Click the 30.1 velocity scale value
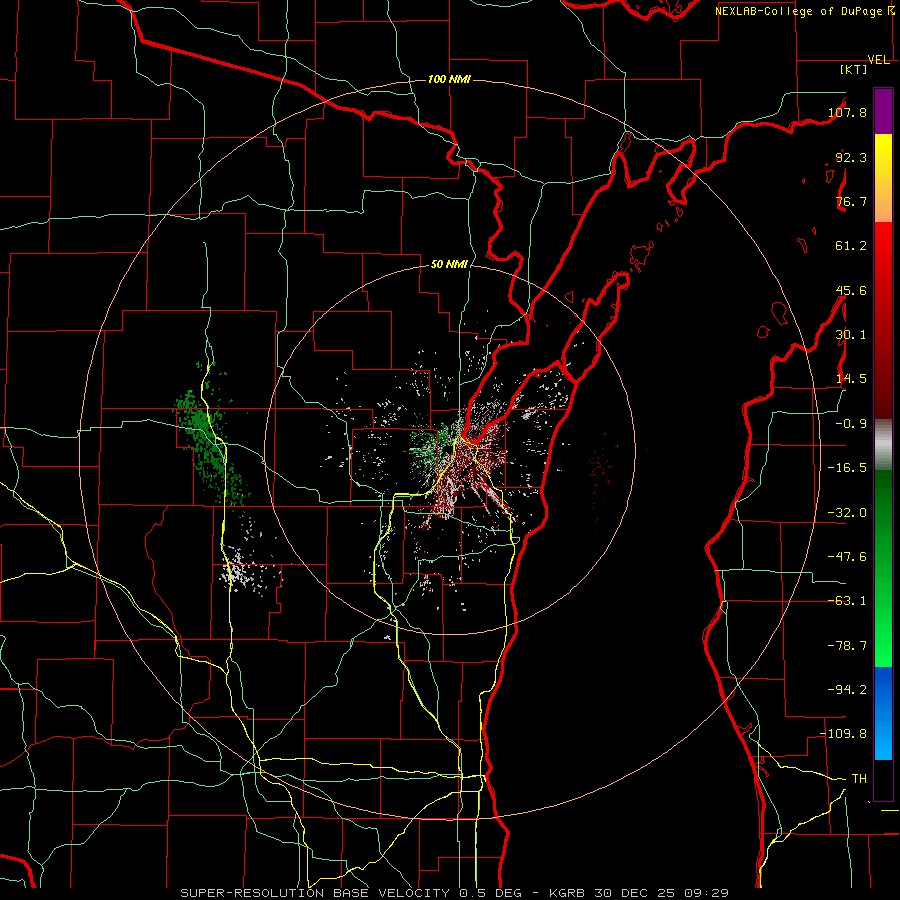This screenshot has height=900, width=900. coord(851,335)
